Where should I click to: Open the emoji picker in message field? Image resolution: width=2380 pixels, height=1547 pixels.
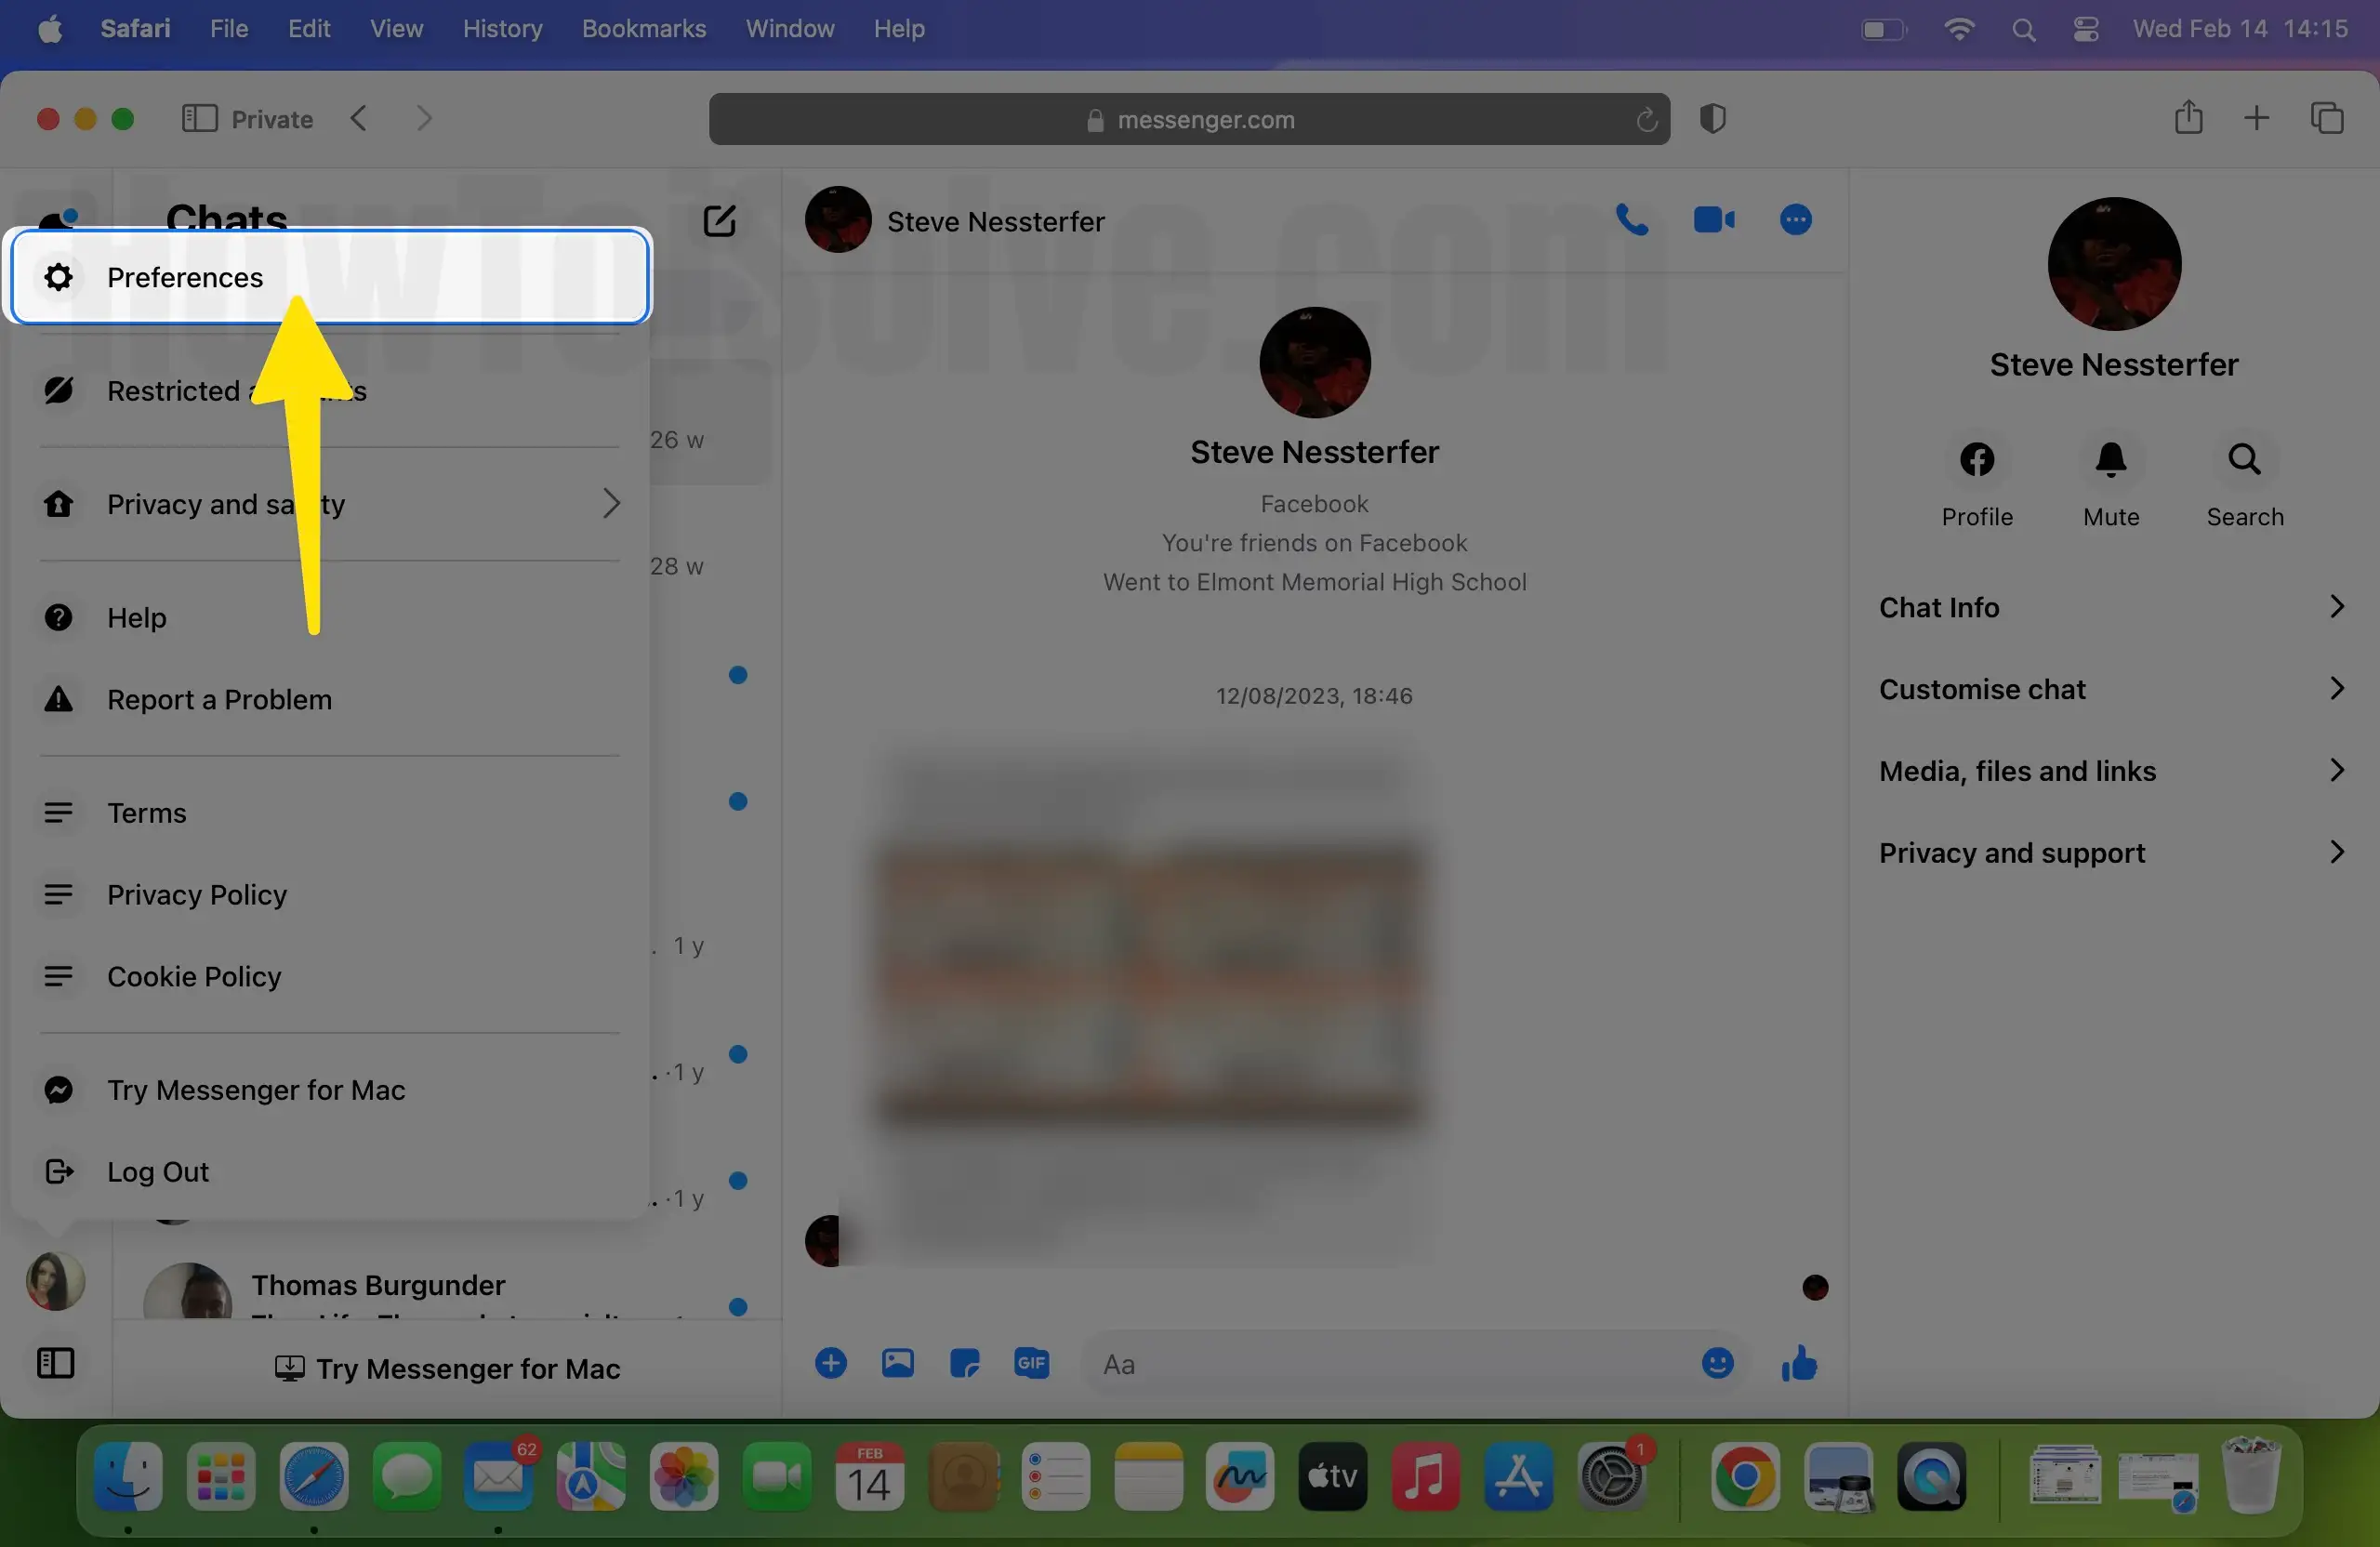click(x=1717, y=1363)
